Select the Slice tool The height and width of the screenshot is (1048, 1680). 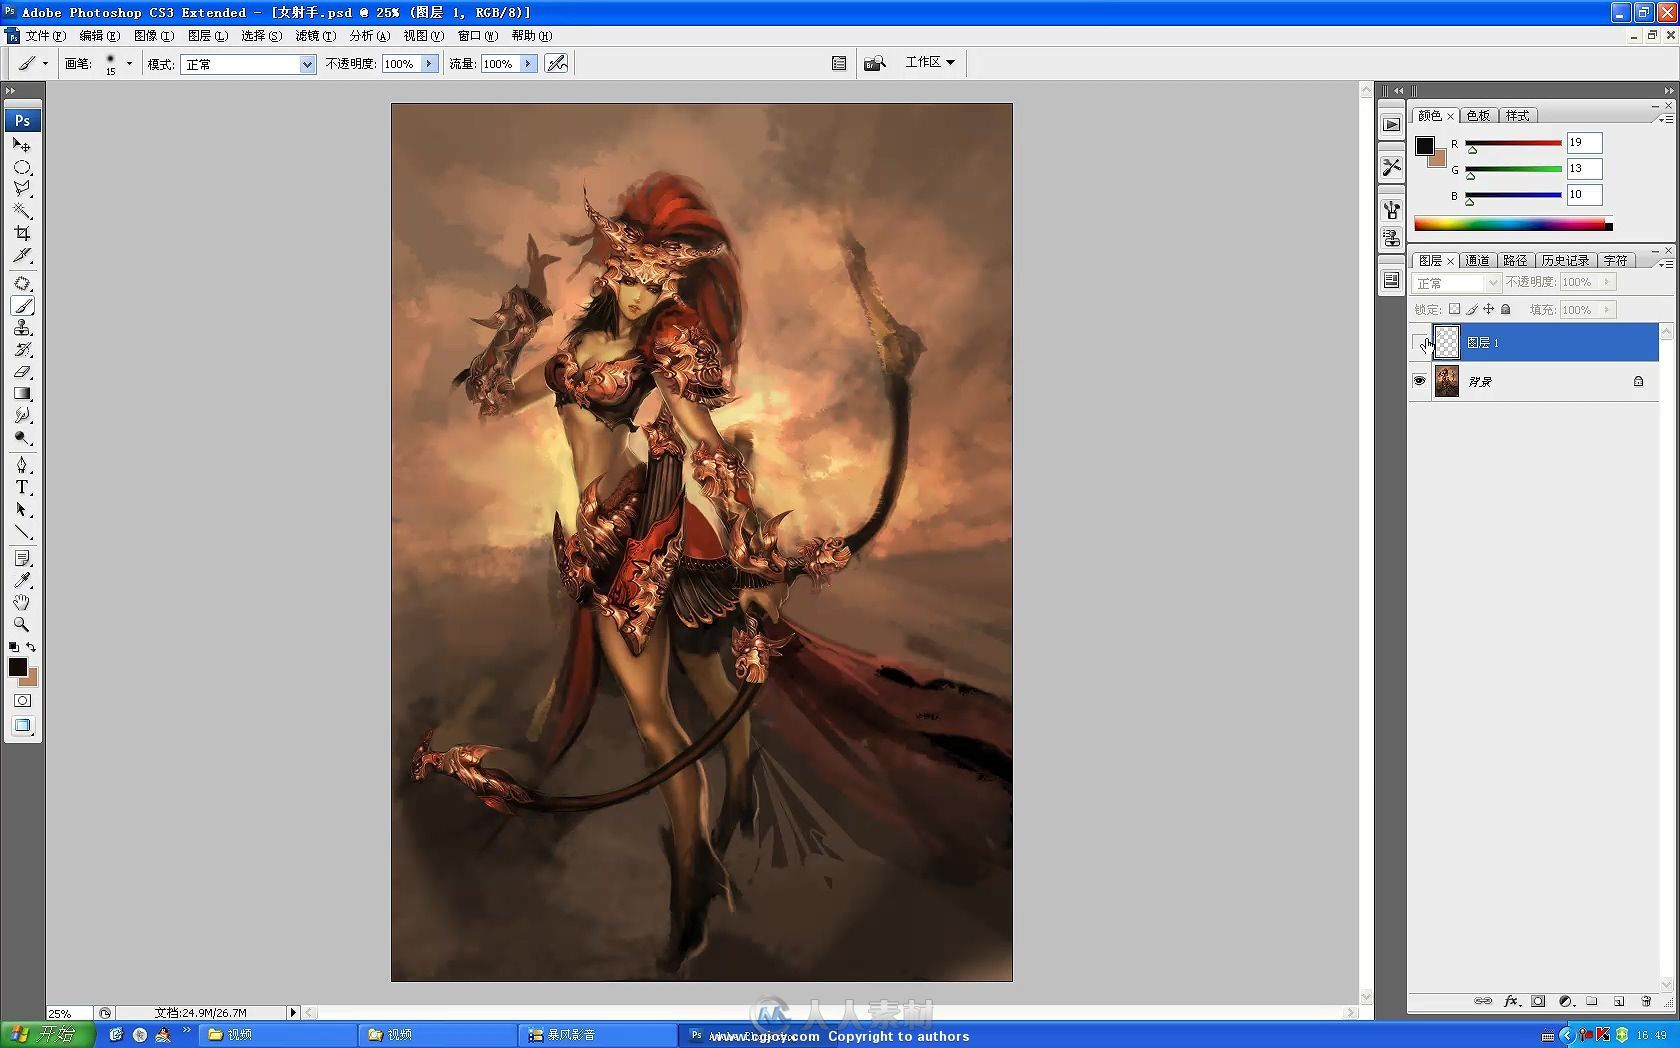tap(21, 254)
